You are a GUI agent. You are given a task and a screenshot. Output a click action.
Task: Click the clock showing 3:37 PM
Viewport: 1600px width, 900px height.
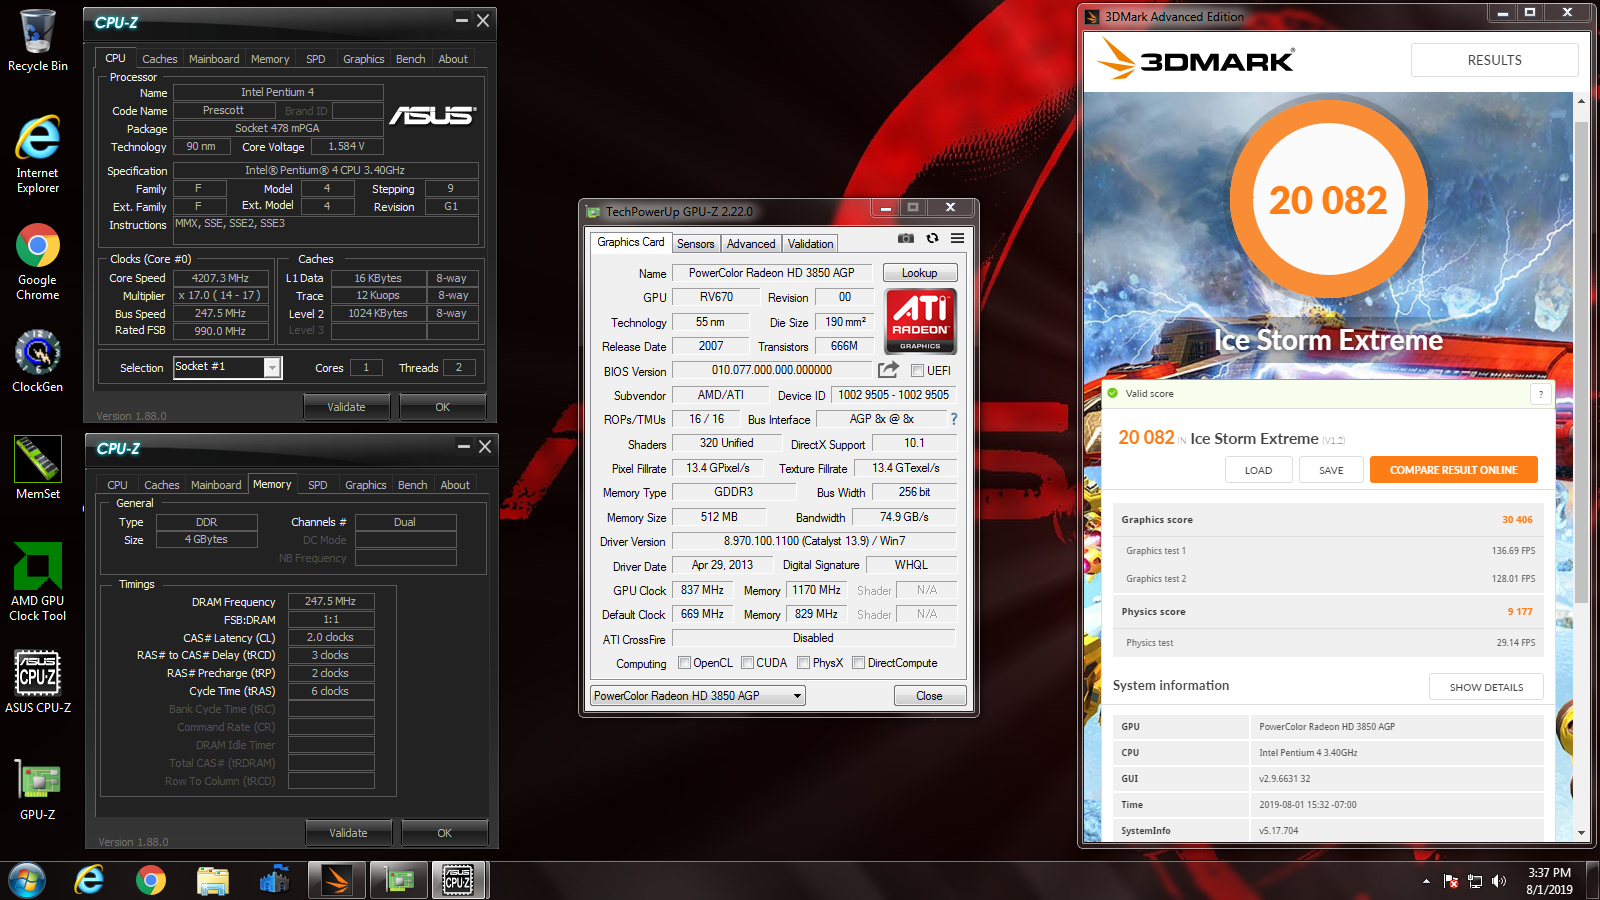1549,881
